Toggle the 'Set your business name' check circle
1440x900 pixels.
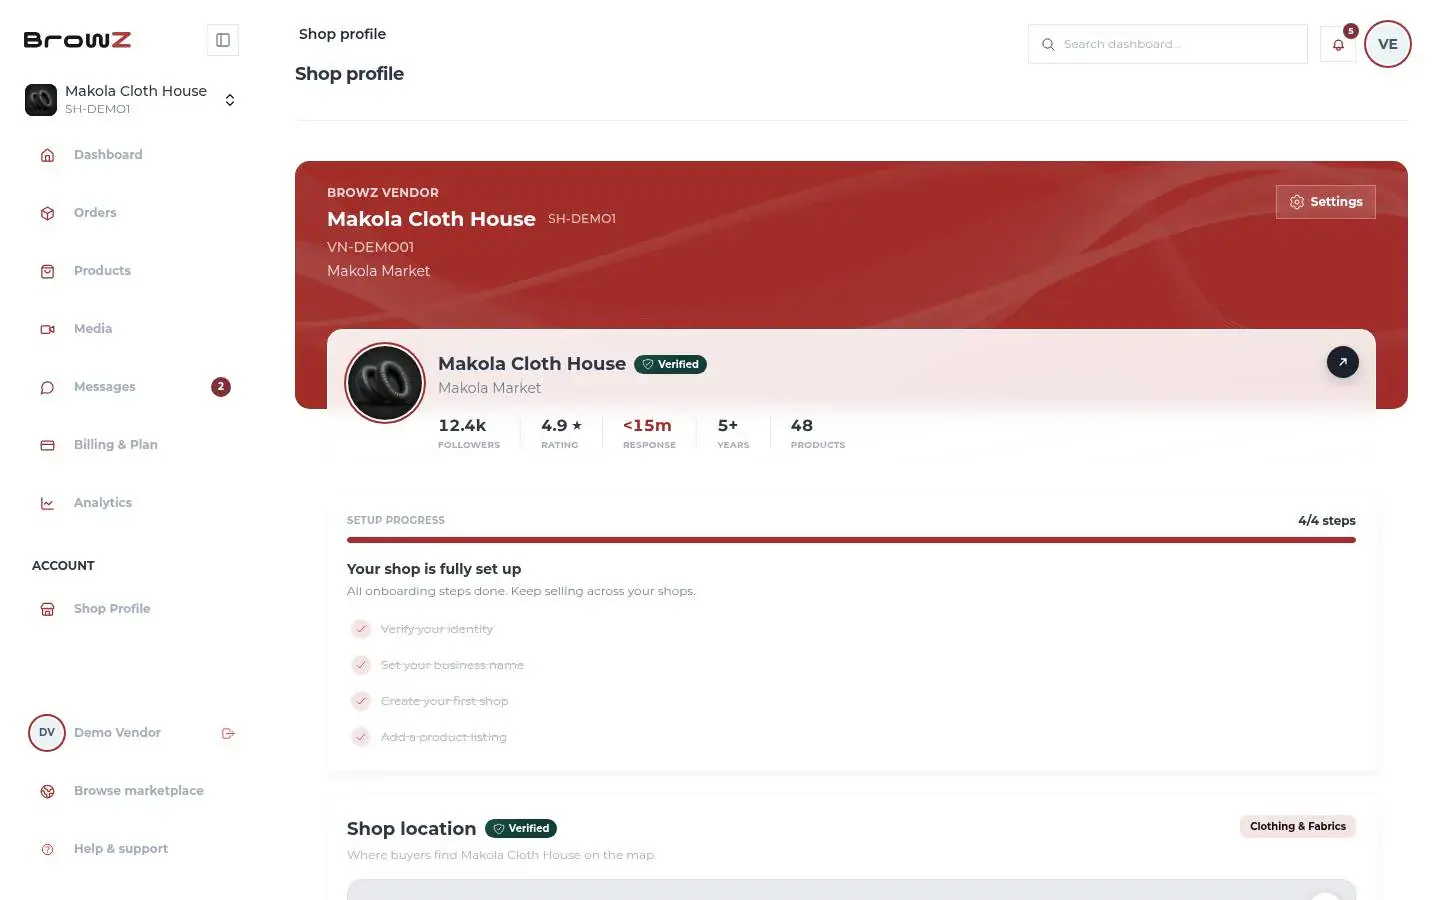pos(361,665)
